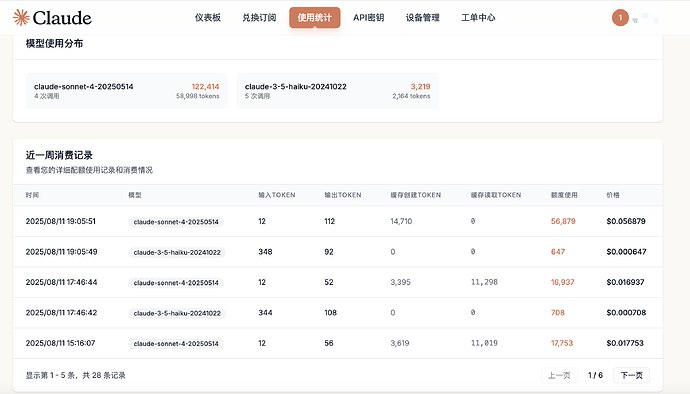Open the user avatar showing 1
690x394 pixels.
click(x=620, y=18)
